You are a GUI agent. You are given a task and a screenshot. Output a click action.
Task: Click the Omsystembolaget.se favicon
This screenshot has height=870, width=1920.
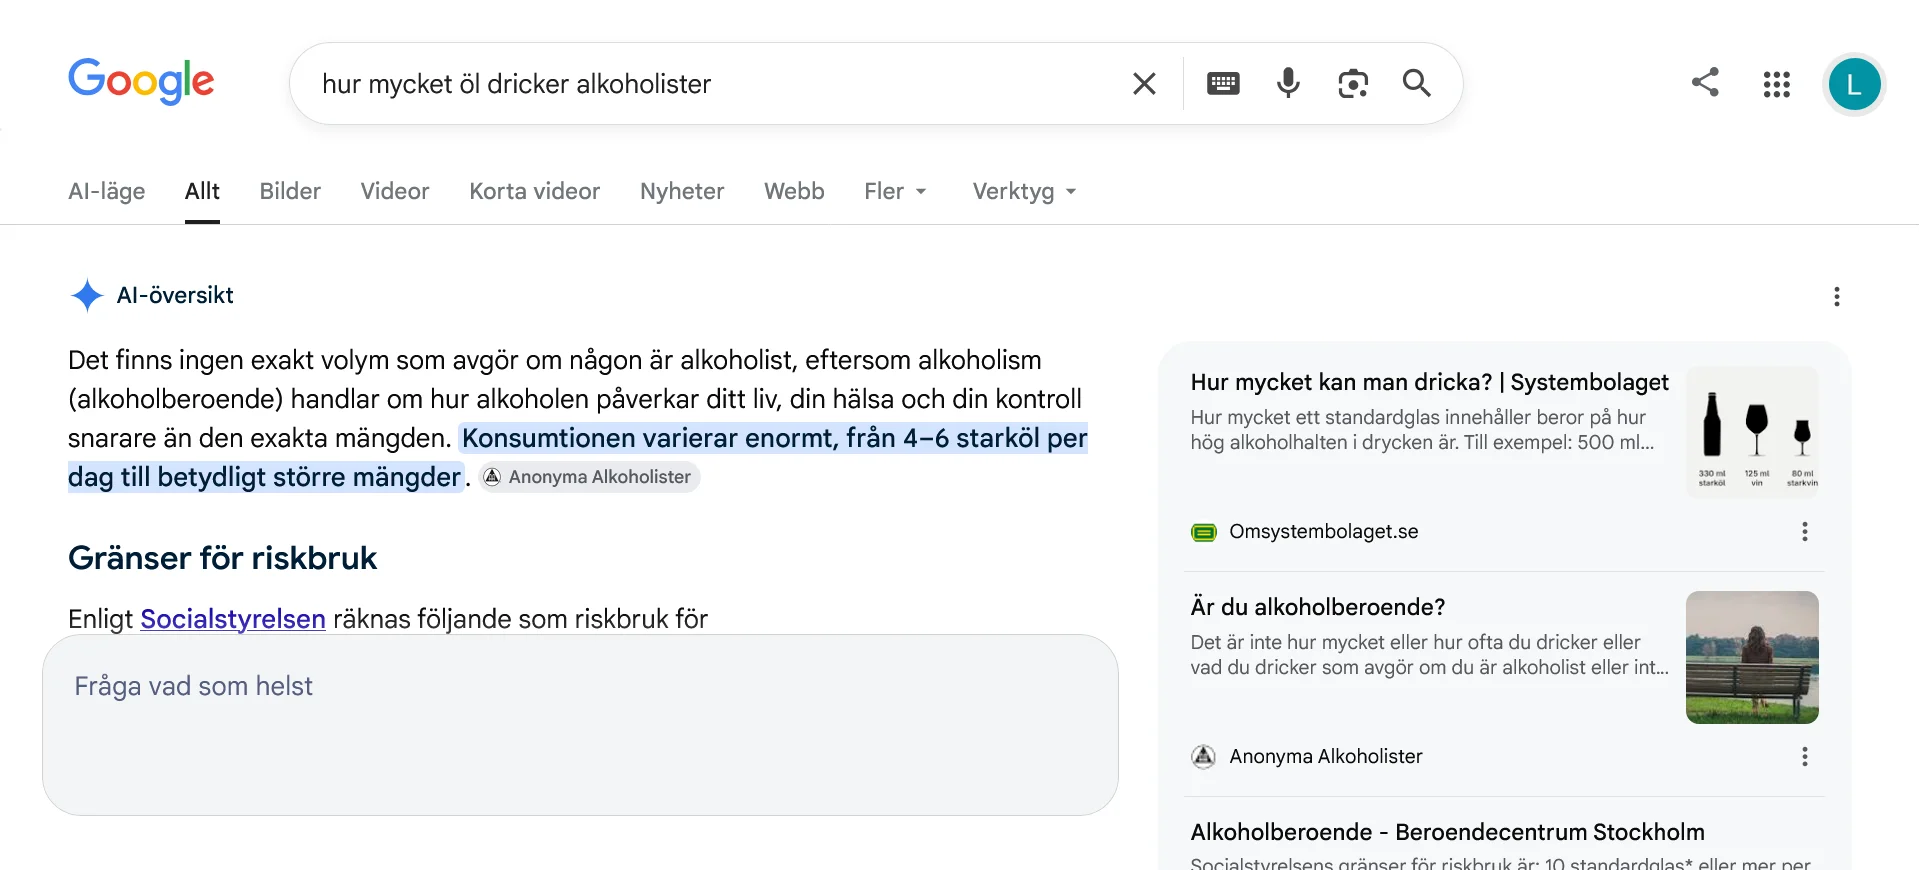point(1204,532)
